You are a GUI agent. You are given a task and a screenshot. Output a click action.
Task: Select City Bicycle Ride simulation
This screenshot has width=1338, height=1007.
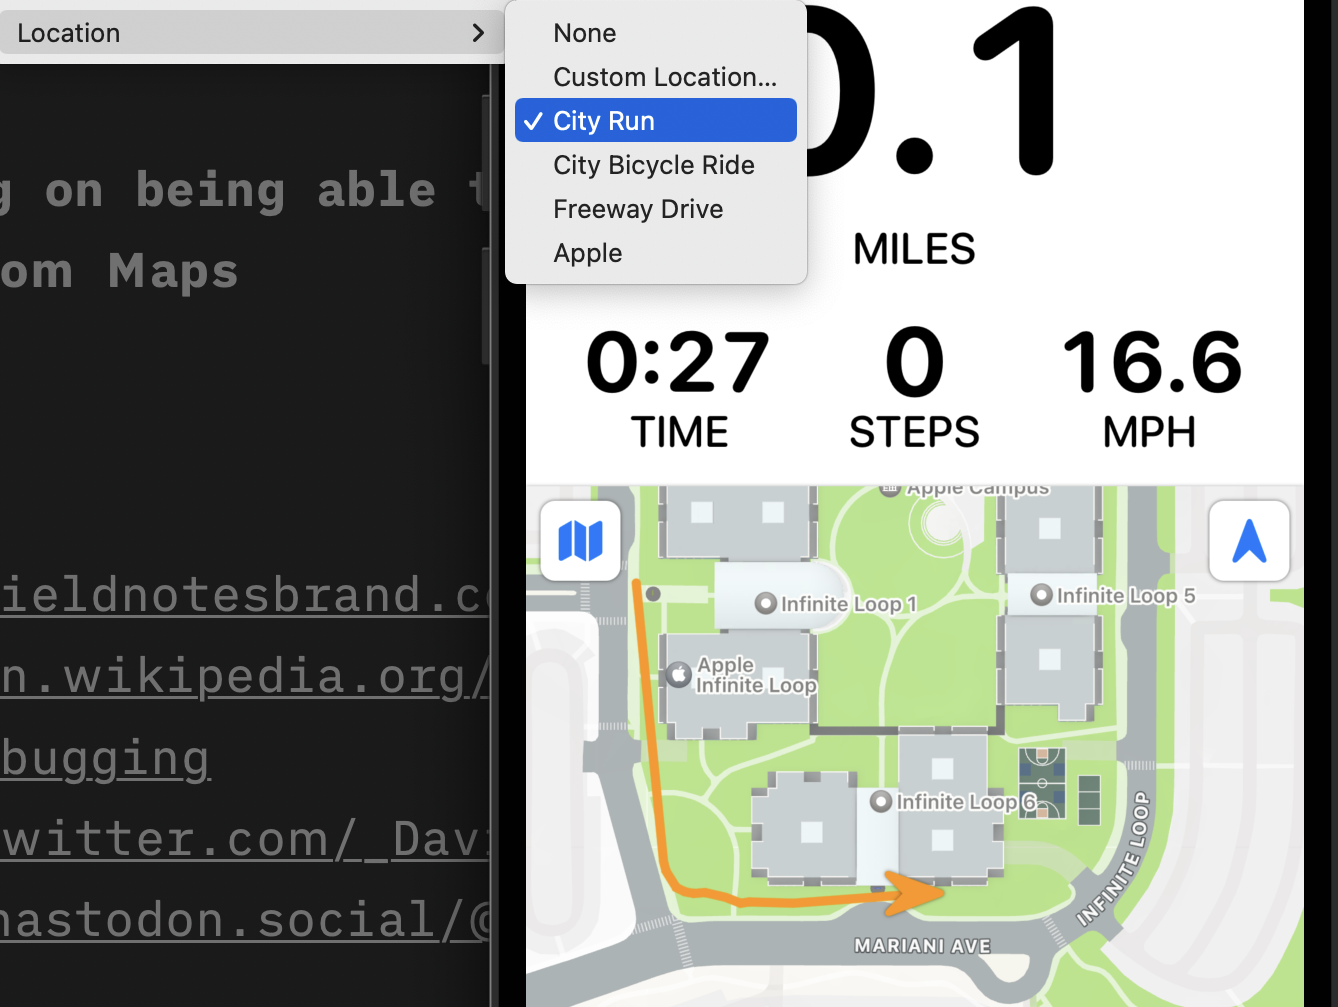click(x=653, y=165)
